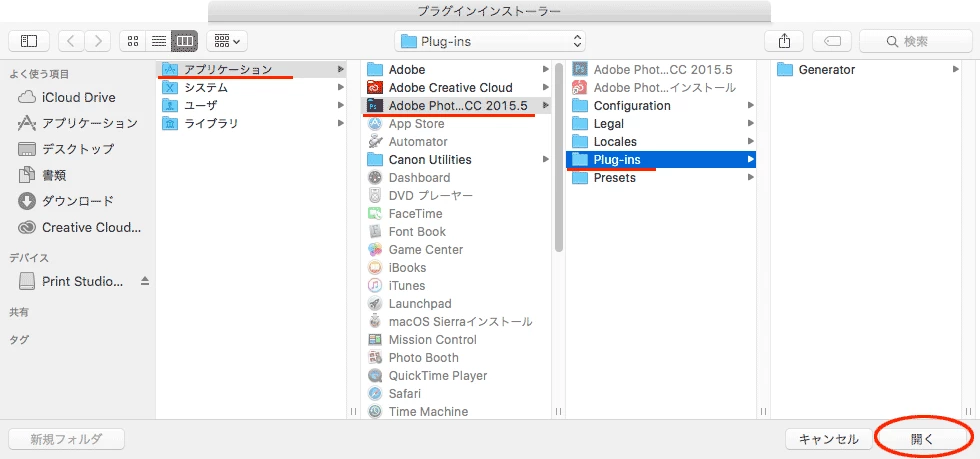The image size is (980, 459).
Task: Go back with the left chevron
Action: click(71, 41)
